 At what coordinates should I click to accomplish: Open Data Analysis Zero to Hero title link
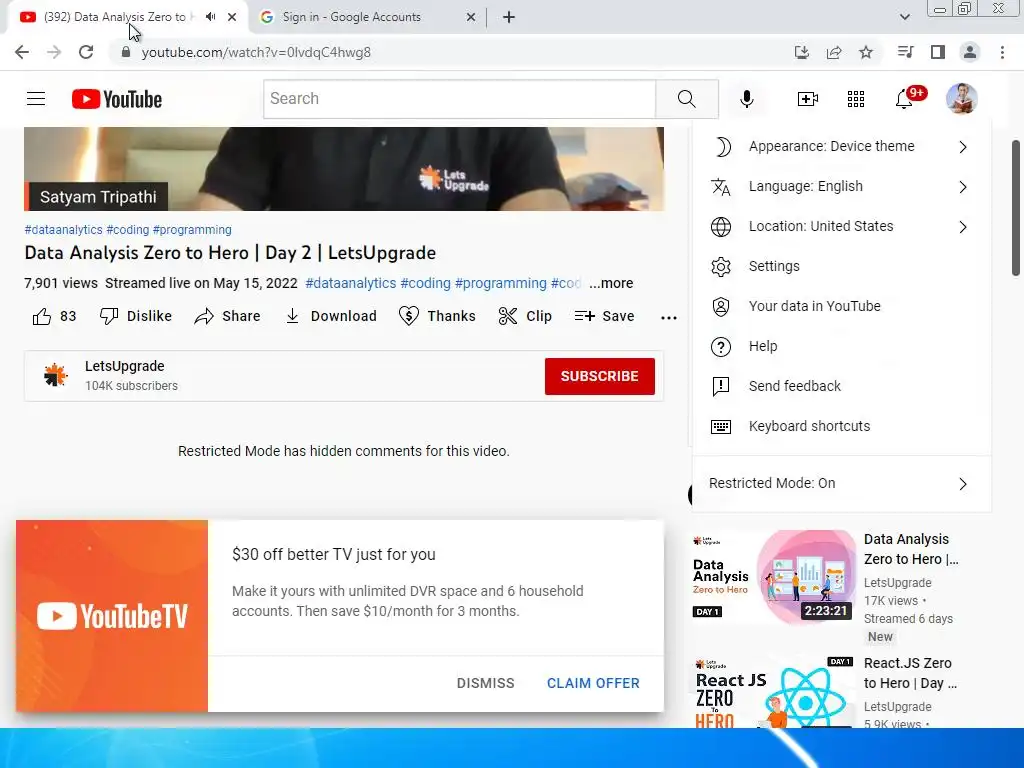click(x=911, y=549)
